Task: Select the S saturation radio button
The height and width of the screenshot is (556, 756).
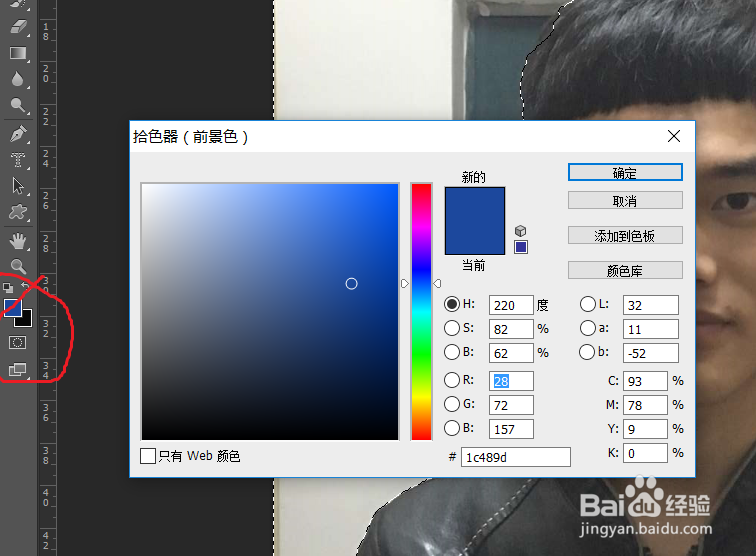Action: point(452,328)
